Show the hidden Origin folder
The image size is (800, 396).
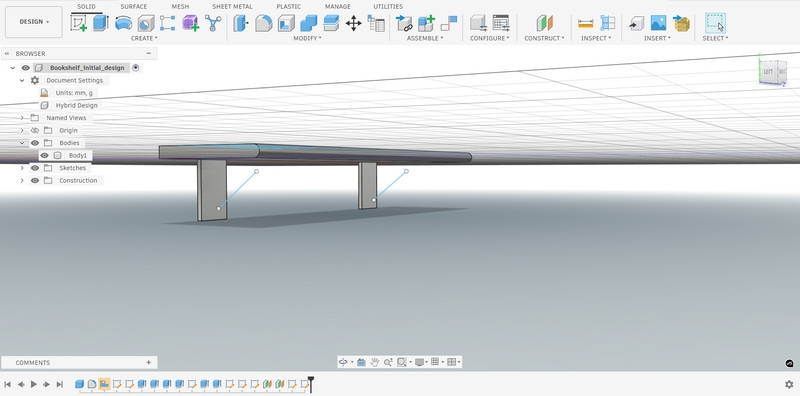point(35,131)
